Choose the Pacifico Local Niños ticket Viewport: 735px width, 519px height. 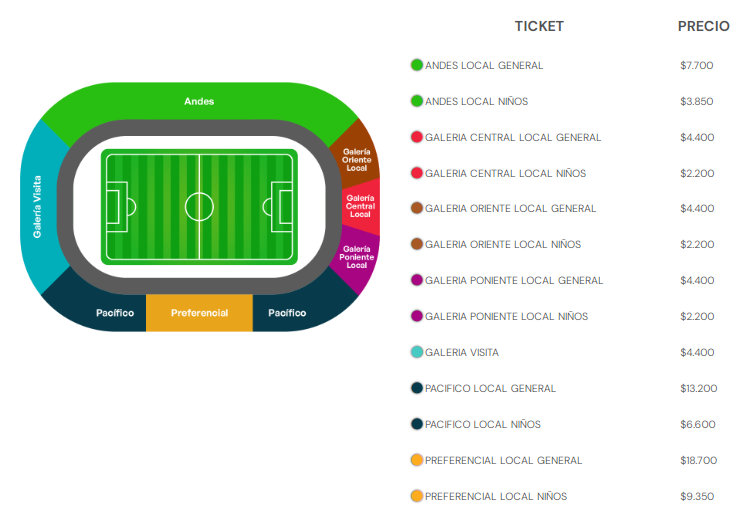(x=483, y=424)
